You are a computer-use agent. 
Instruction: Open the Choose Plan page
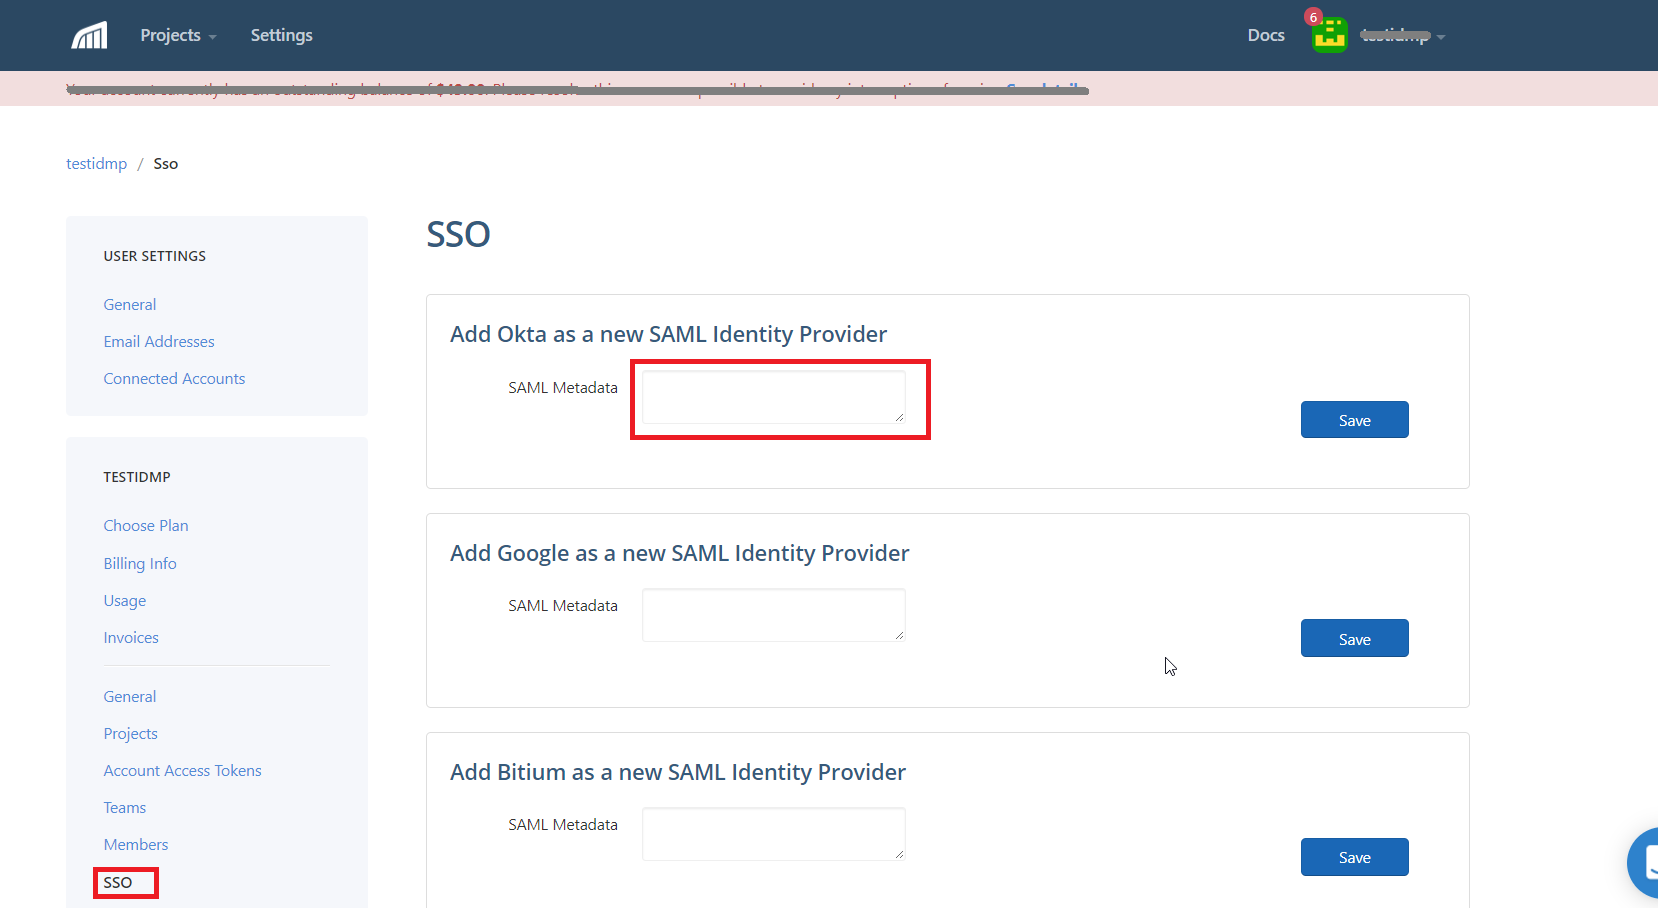point(146,525)
